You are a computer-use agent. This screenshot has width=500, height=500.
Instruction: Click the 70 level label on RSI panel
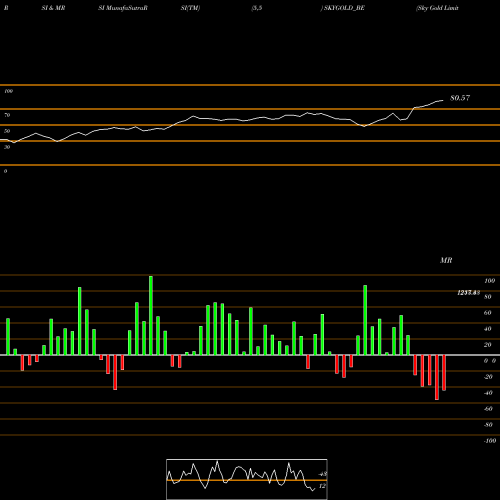tap(7, 115)
